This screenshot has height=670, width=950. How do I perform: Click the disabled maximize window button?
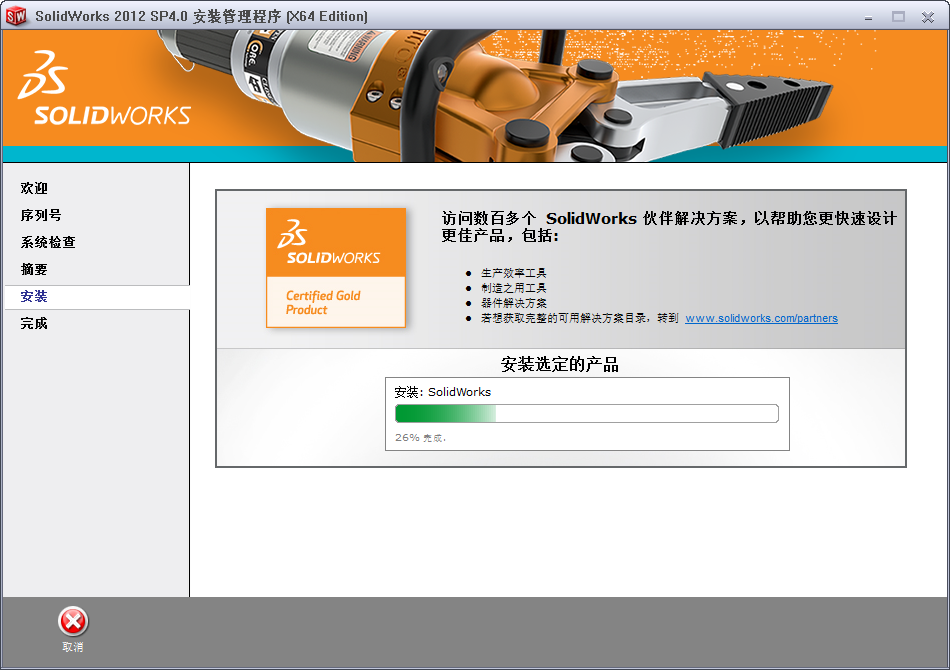point(899,17)
